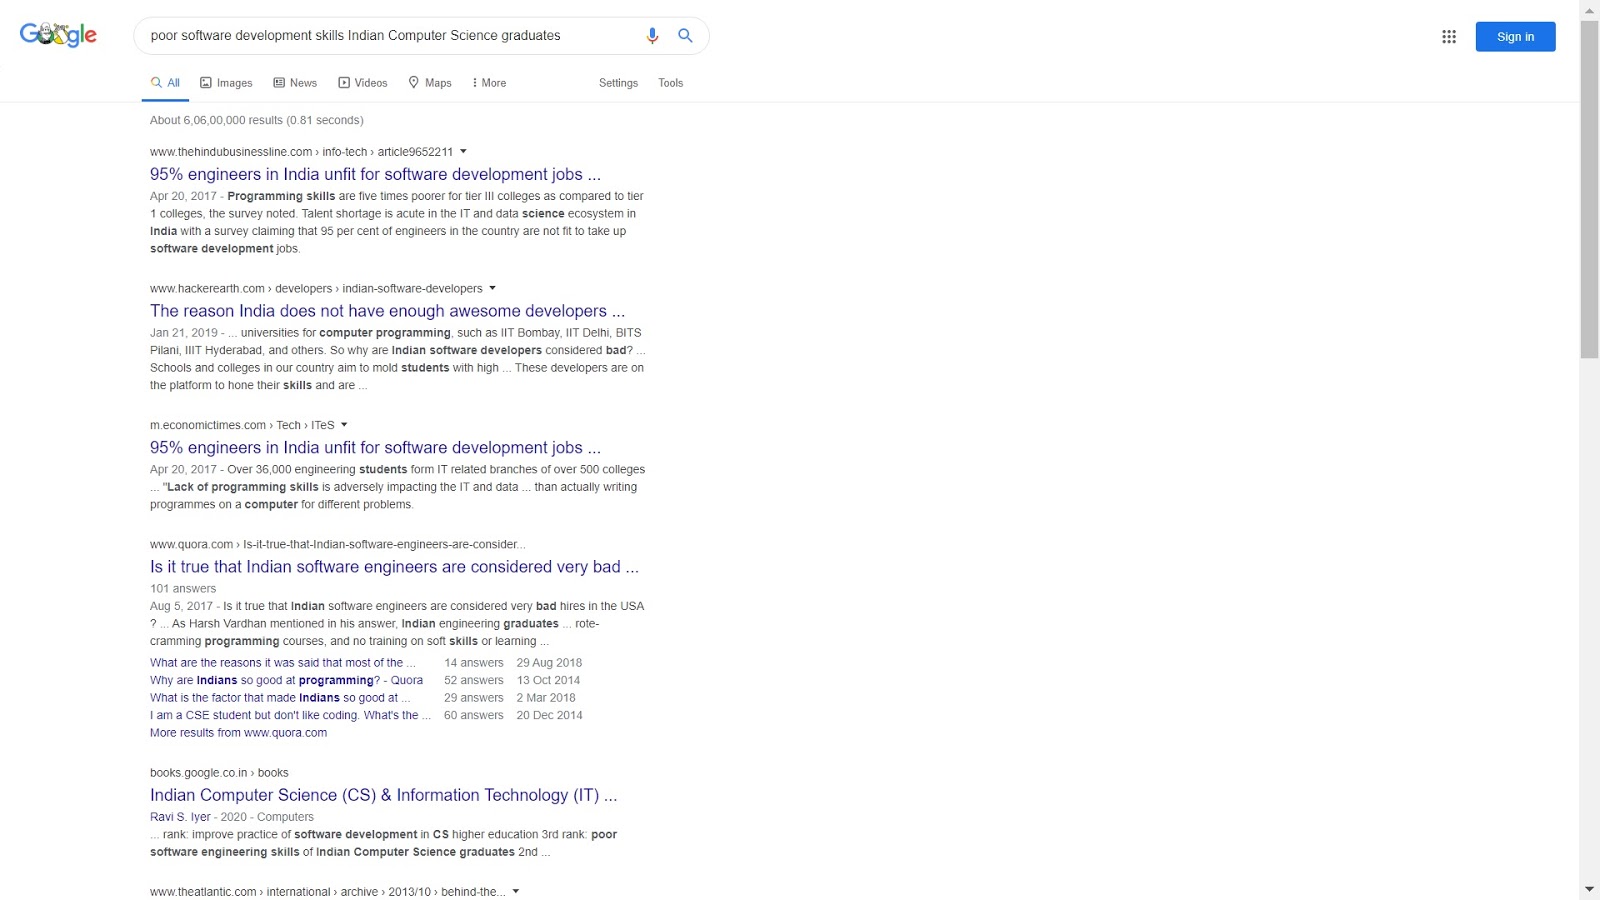
Task: Click the magnifying glass search icon
Action: [x=685, y=35]
